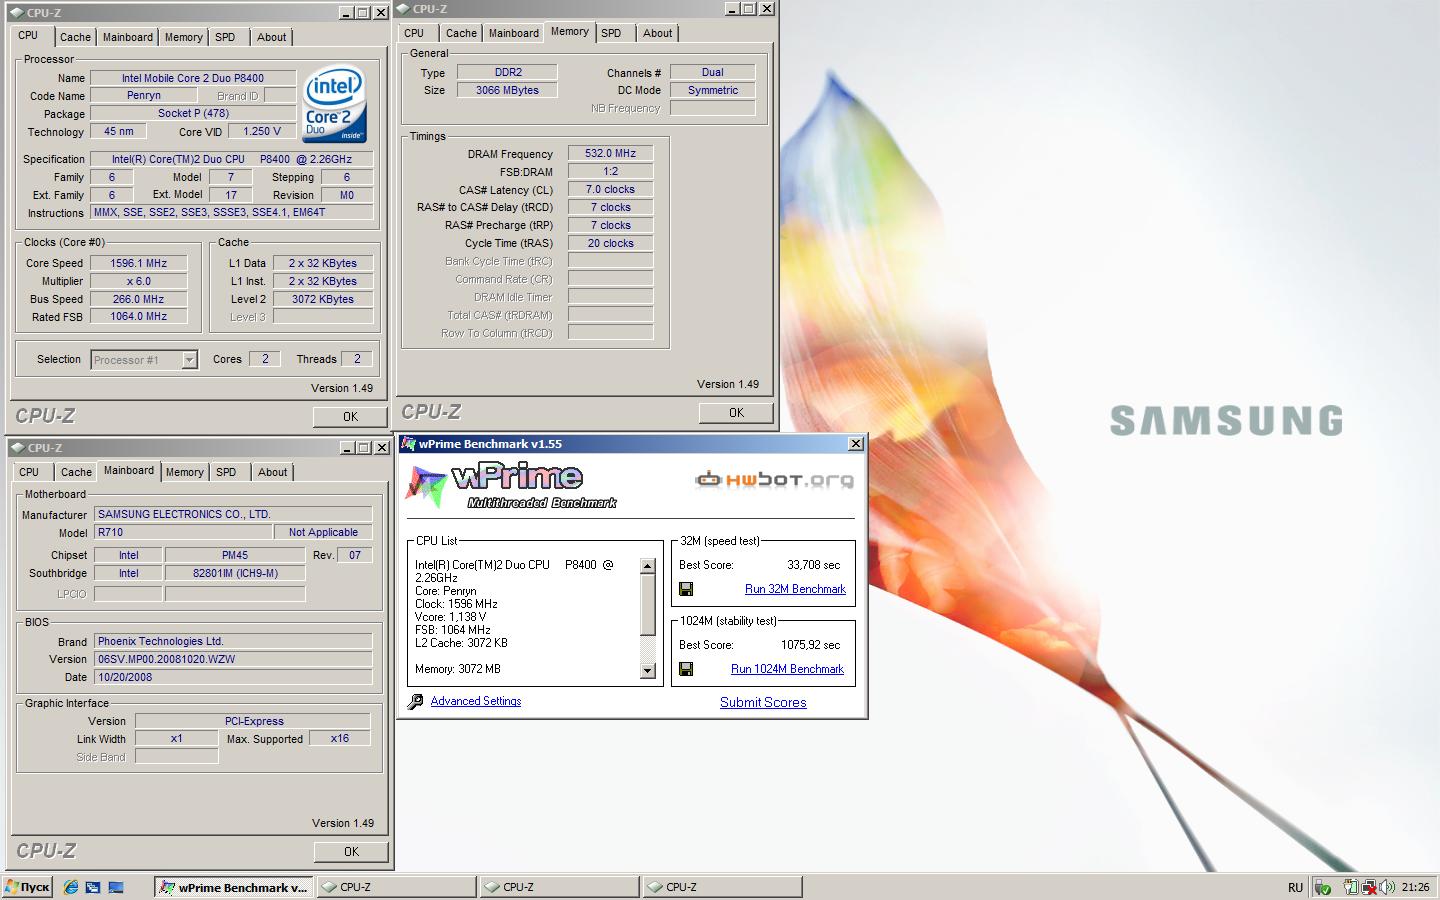Click the RU language indicator in the tray

point(1295,887)
